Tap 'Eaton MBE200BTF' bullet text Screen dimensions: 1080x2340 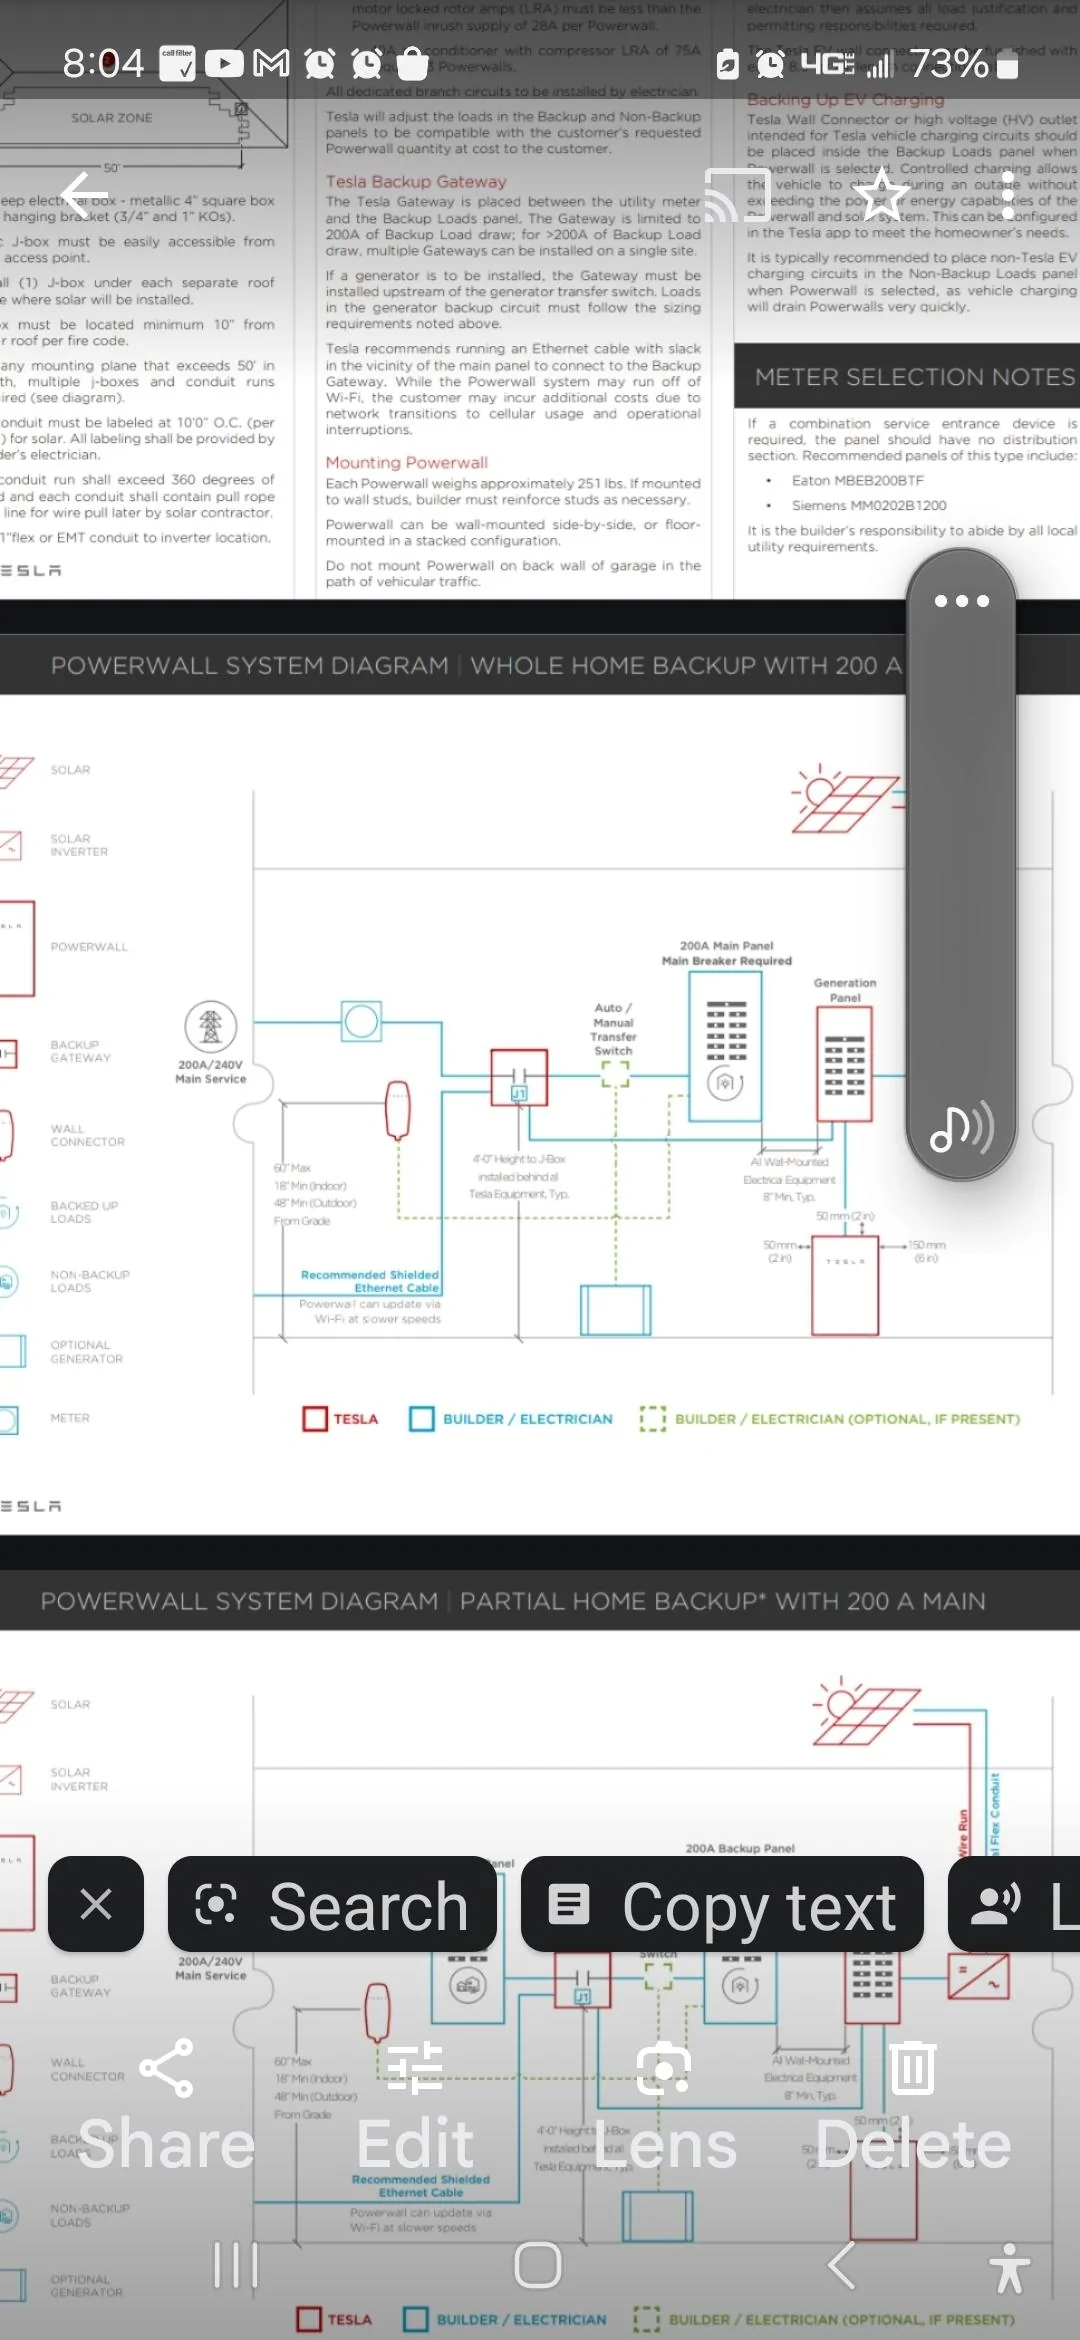pyautogui.click(x=858, y=481)
